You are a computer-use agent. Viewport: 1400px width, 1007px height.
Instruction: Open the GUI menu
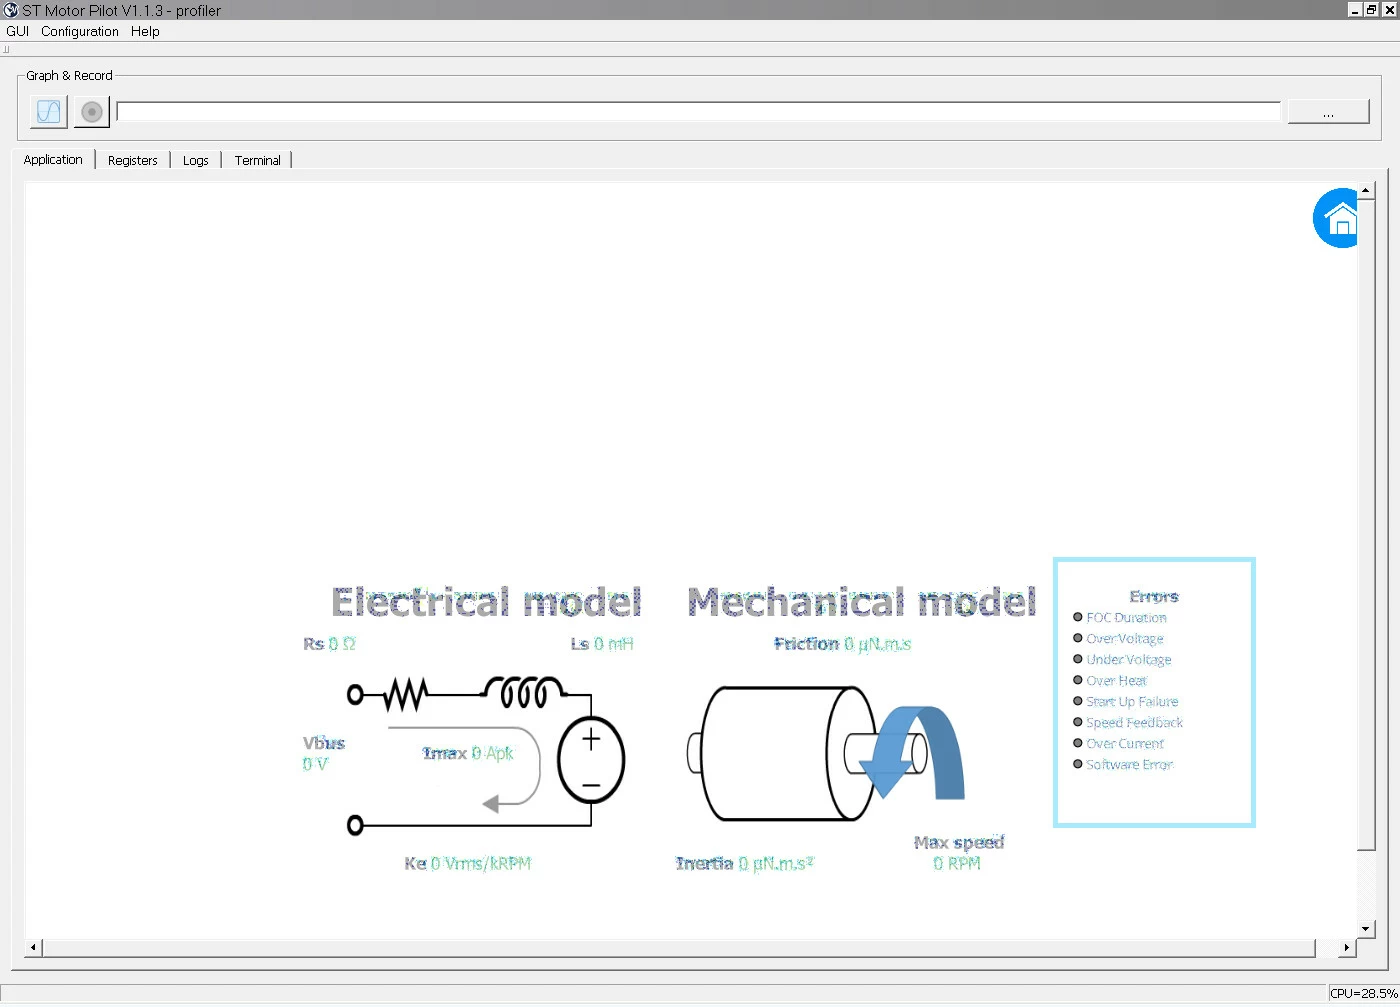pos(18,31)
